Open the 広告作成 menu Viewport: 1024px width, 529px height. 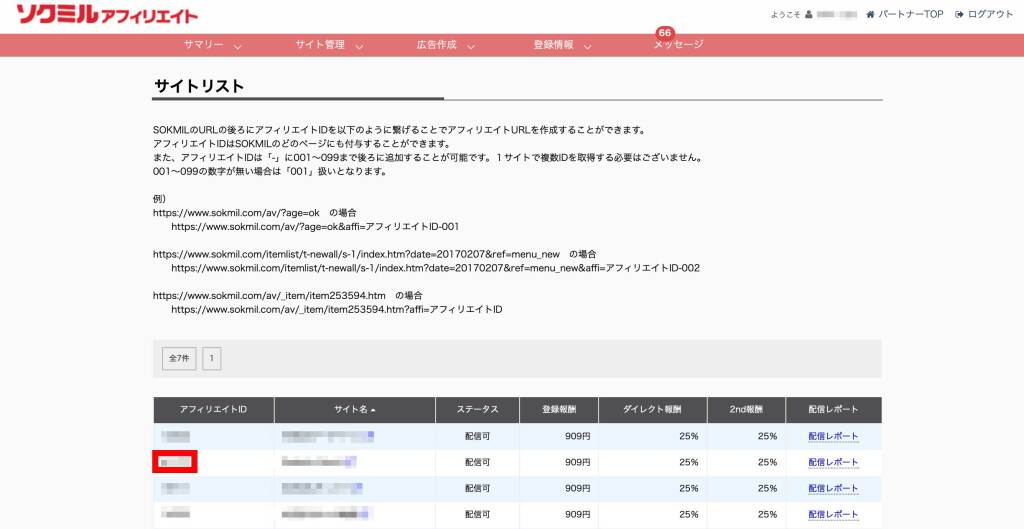tap(436, 44)
